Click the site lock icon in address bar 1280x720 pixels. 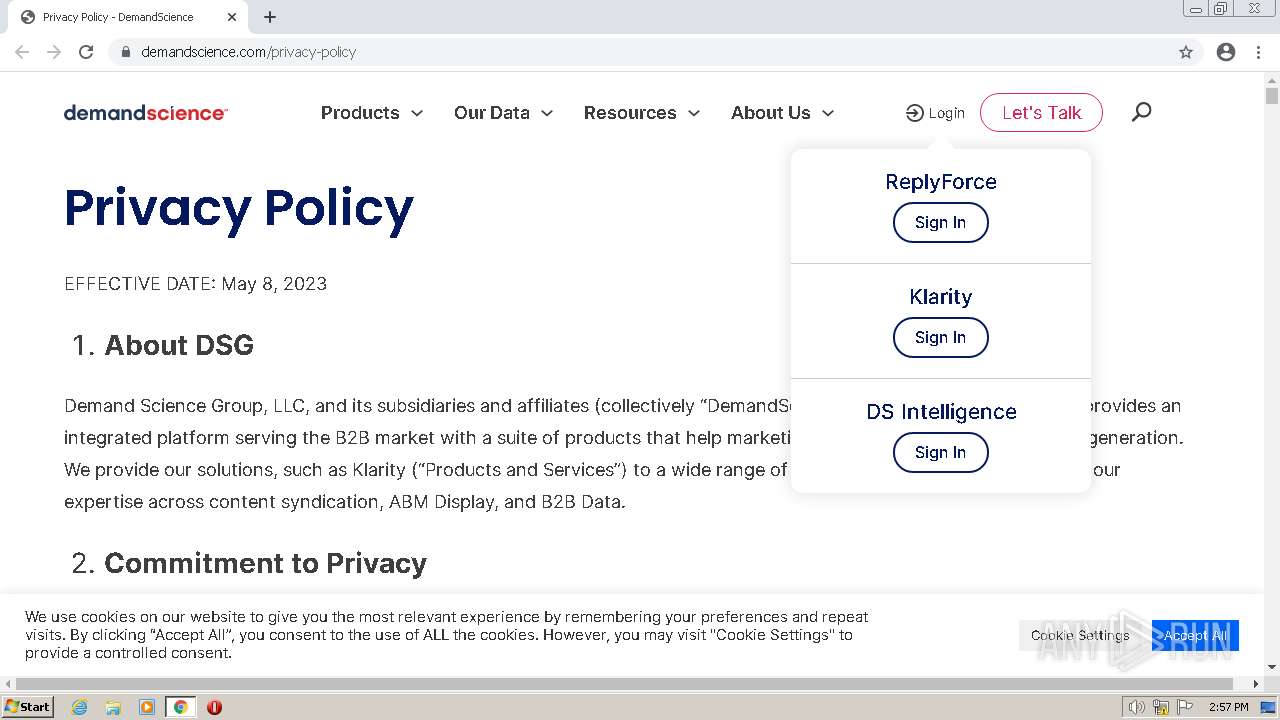click(125, 52)
